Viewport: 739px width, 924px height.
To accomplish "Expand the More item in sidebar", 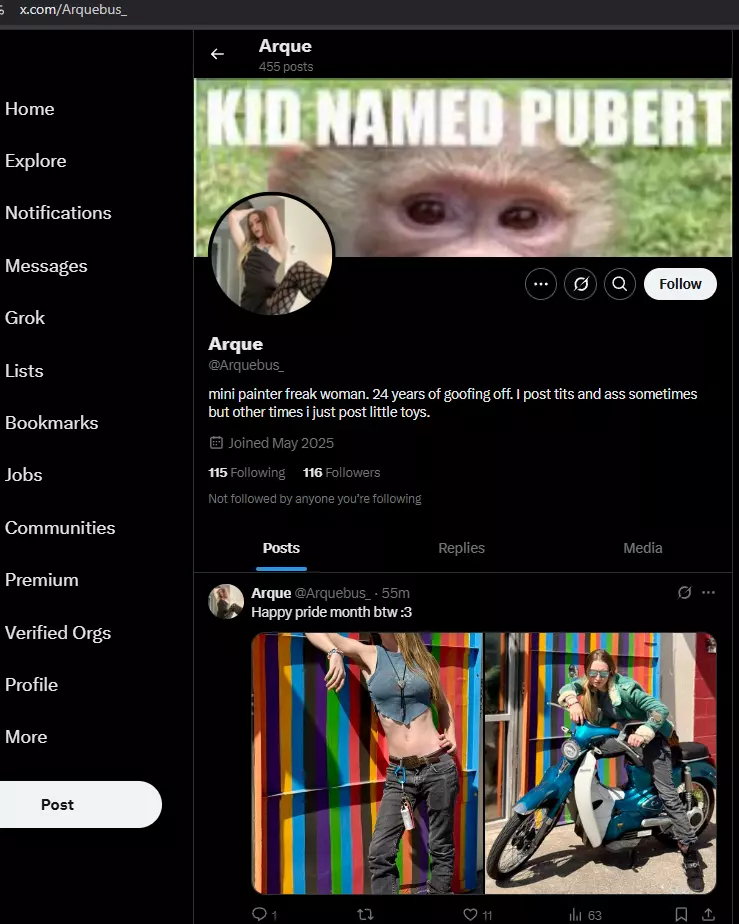I will pyautogui.click(x=26, y=737).
